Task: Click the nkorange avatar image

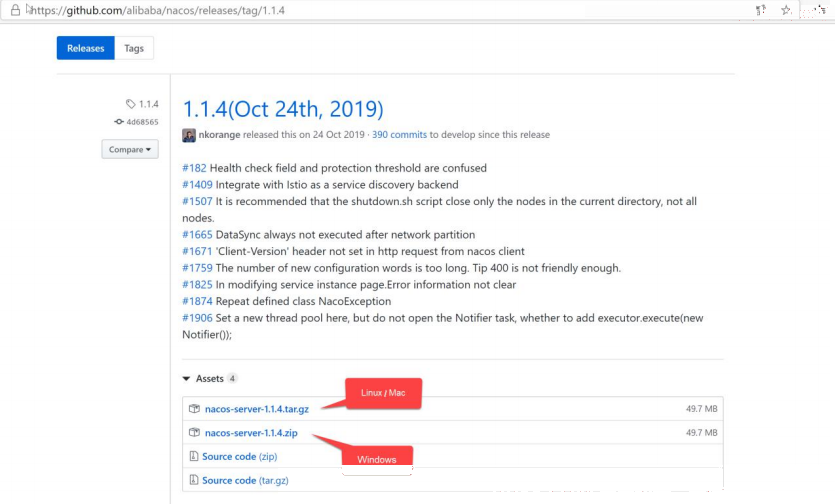Action: 189,135
